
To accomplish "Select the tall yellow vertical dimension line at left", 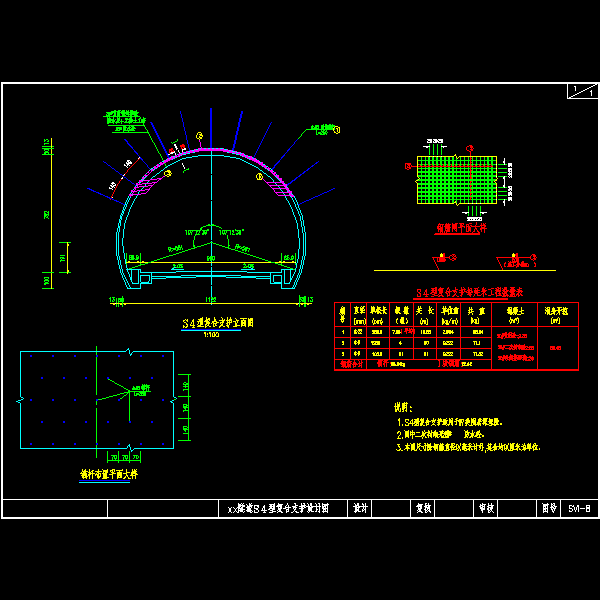I will [48, 215].
